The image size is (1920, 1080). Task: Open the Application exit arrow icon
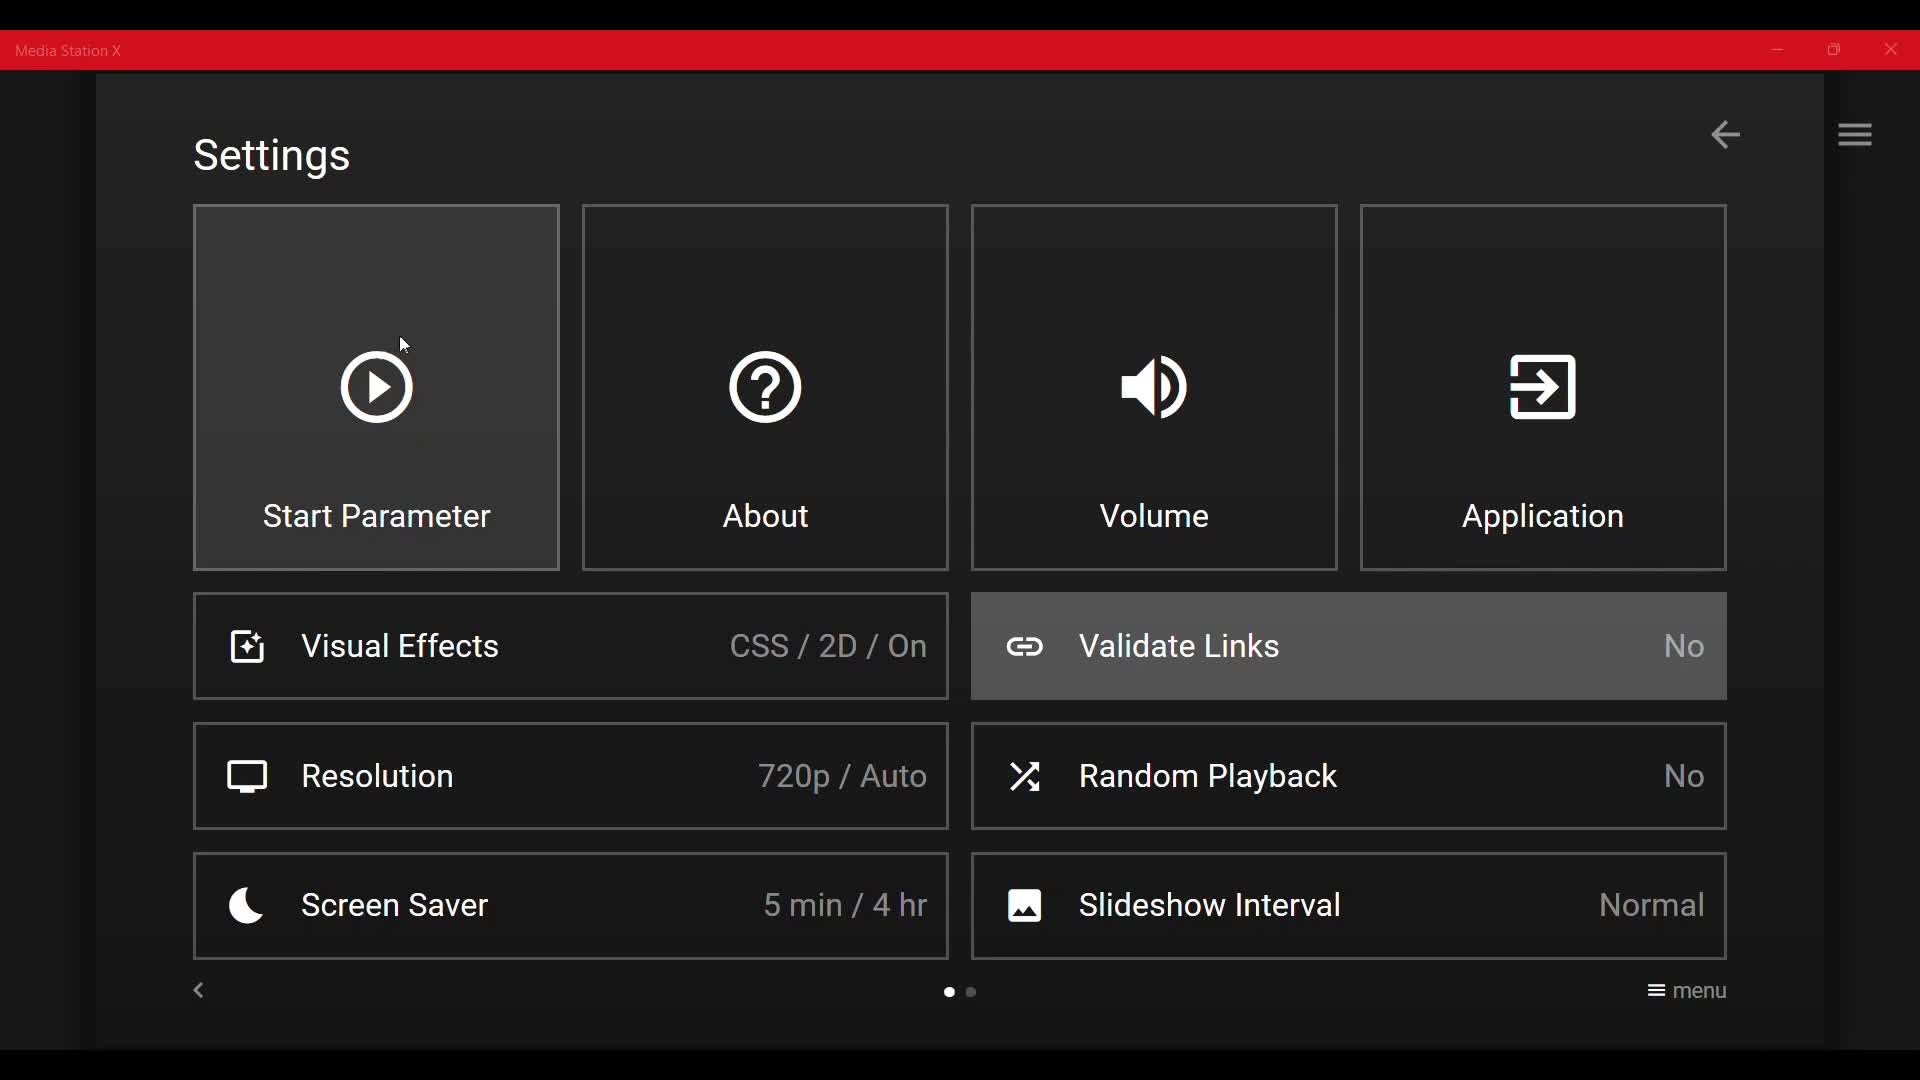point(1544,388)
